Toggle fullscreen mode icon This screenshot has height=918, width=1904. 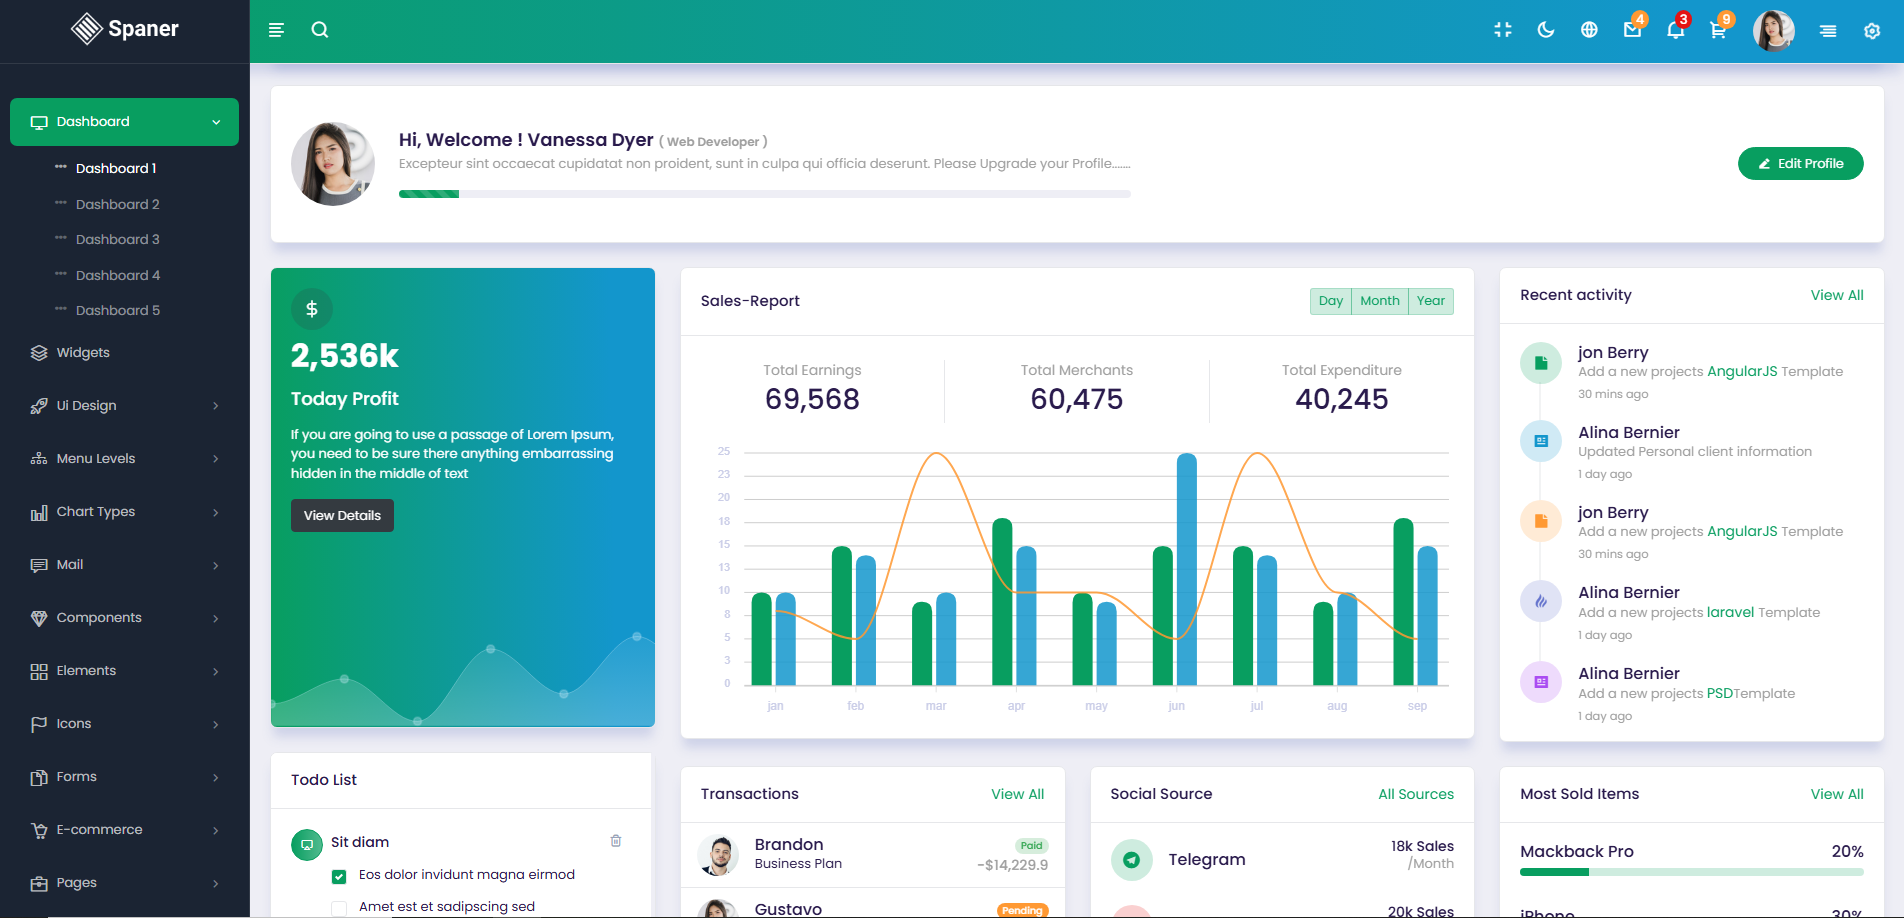point(1503,30)
